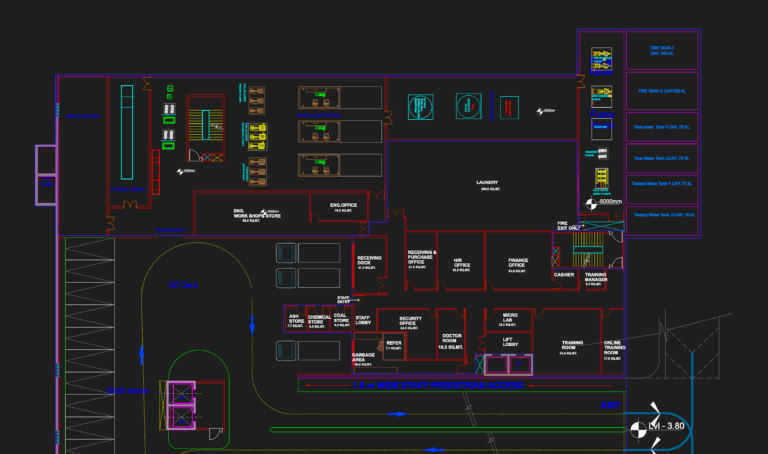This screenshot has width=768, height=454.
Task: Select the LVL - 3.80 level marker text
Action: pos(666,426)
